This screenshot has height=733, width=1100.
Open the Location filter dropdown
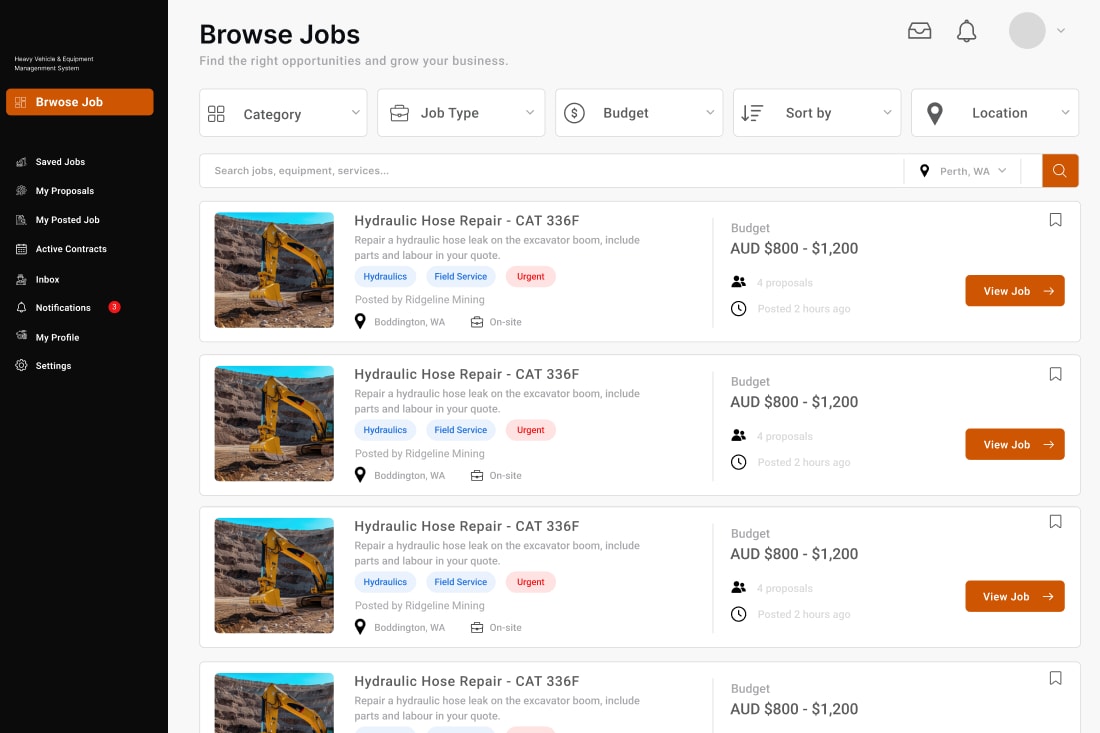pyautogui.click(x=995, y=113)
